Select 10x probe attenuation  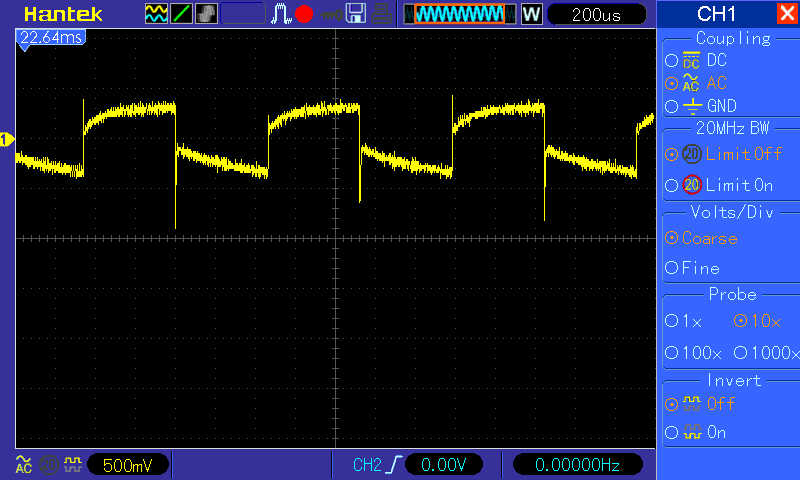tap(740, 321)
